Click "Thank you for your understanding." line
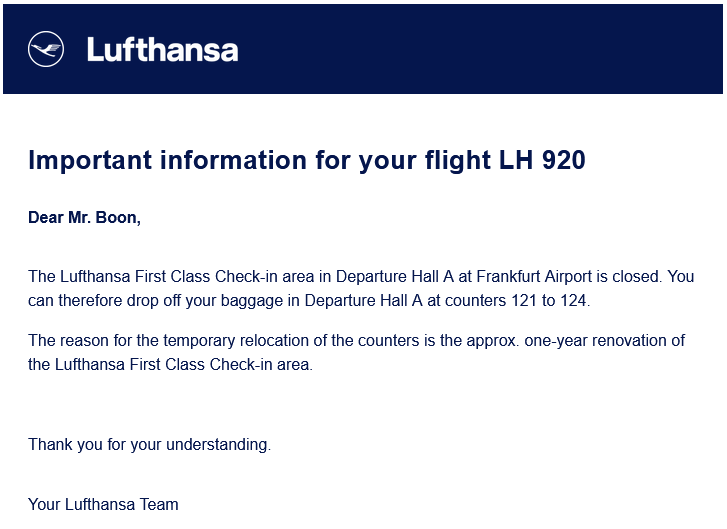Screen dimensions: 727x529 149,444
